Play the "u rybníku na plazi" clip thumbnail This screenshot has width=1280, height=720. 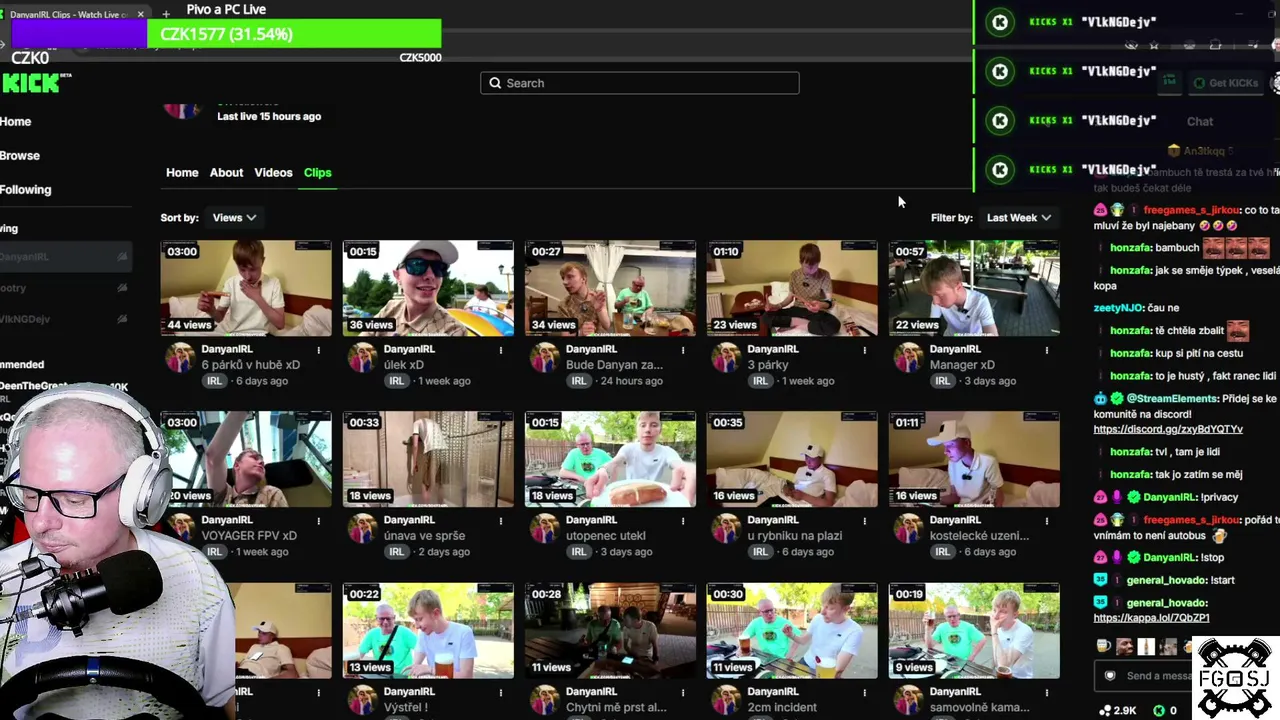tap(792, 459)
